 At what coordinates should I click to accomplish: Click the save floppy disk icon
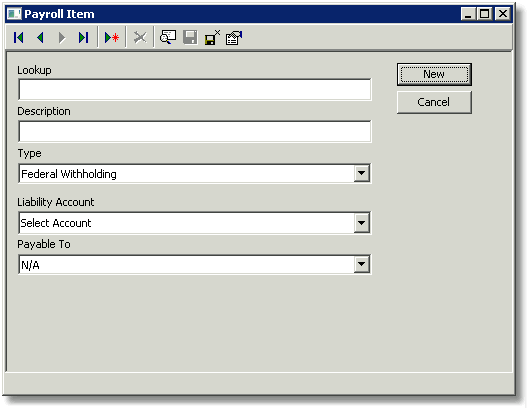click(190, 37)
